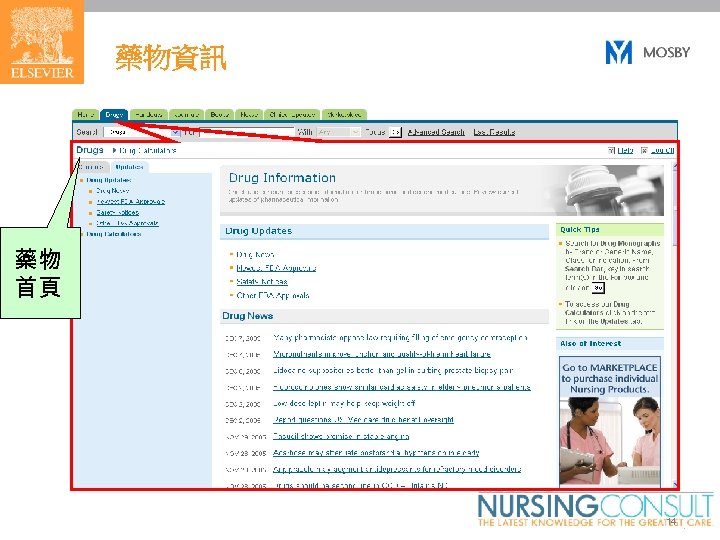This screenshot has height=540, width=720.
Task: Click Other FDA Approvals in main content
Action: pos(273,295)
